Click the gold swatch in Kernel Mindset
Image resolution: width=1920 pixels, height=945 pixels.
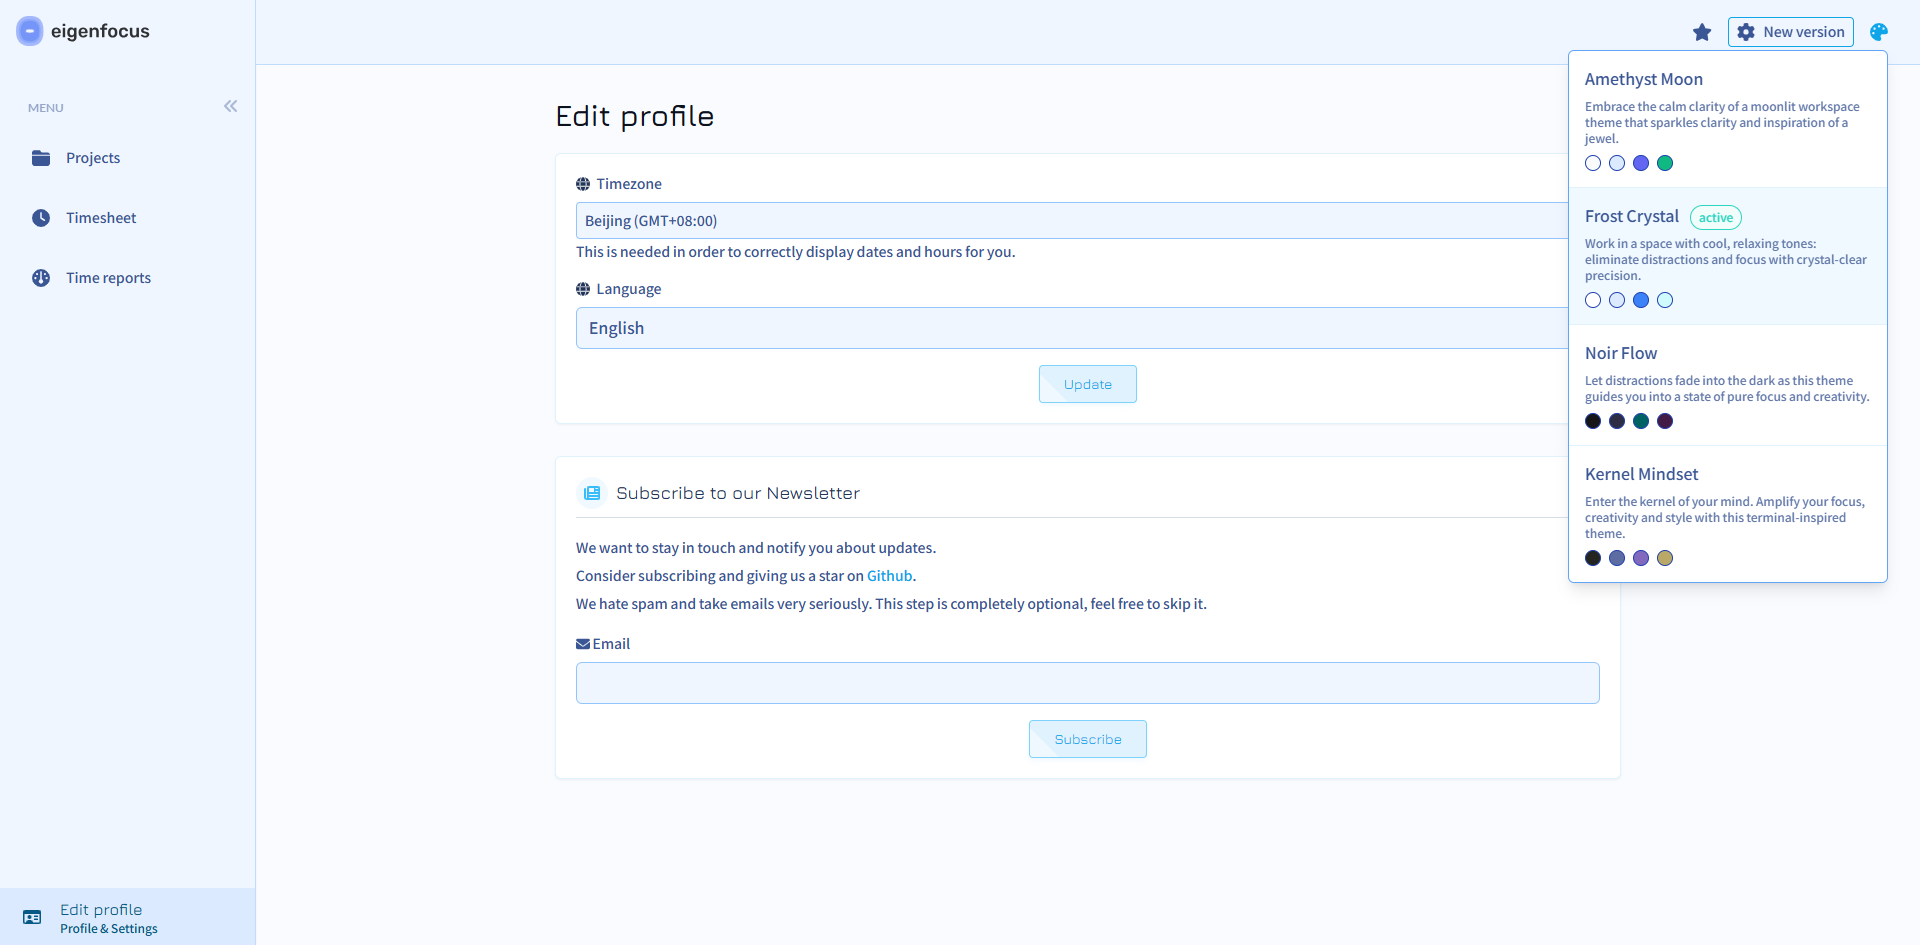[1665, 558]
